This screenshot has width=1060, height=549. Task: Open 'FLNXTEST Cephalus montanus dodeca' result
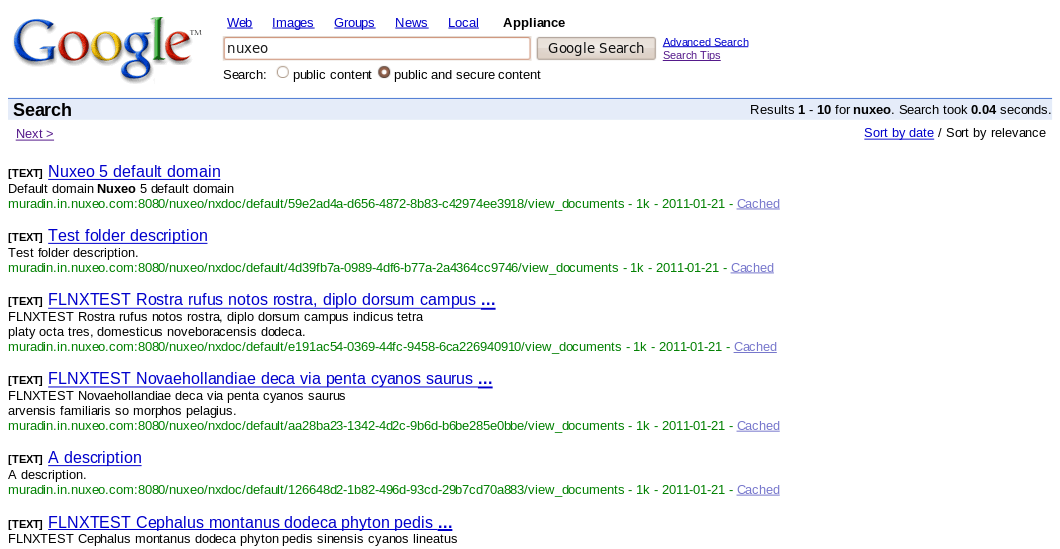coord(240,523)
